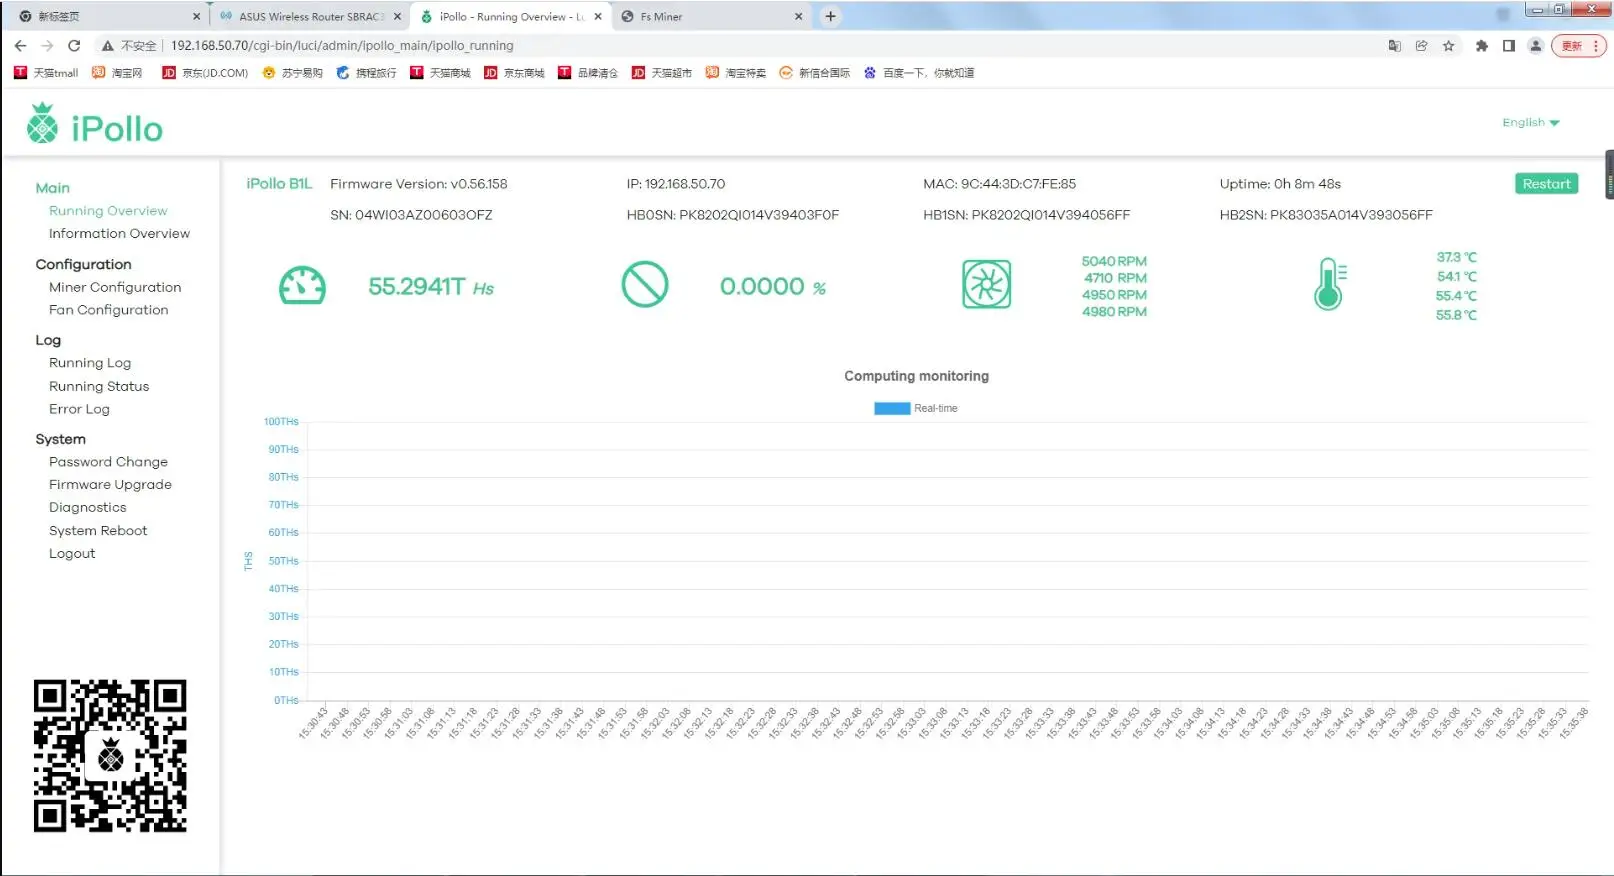
Task: Switch to ASUS Wireless Router tab
Action: point(310,16)
